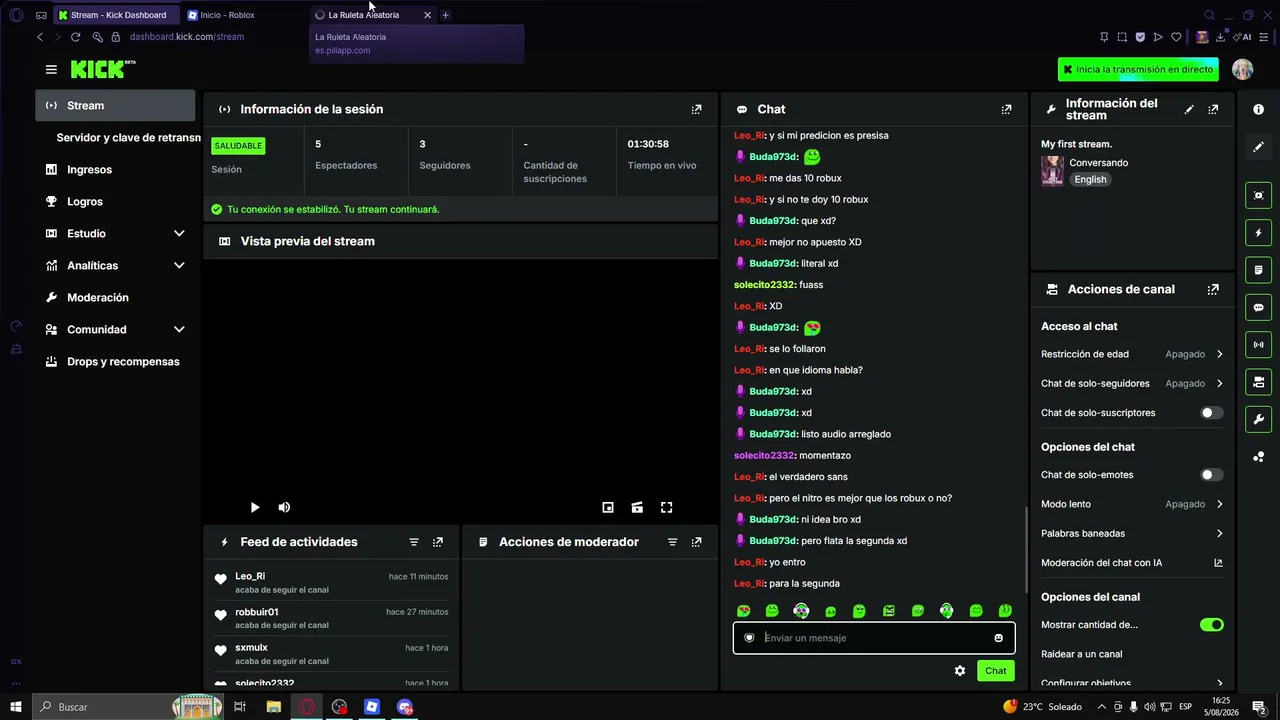Pop out the Chat panel
Screen dimensions: 1280x720
point(1006,109)
